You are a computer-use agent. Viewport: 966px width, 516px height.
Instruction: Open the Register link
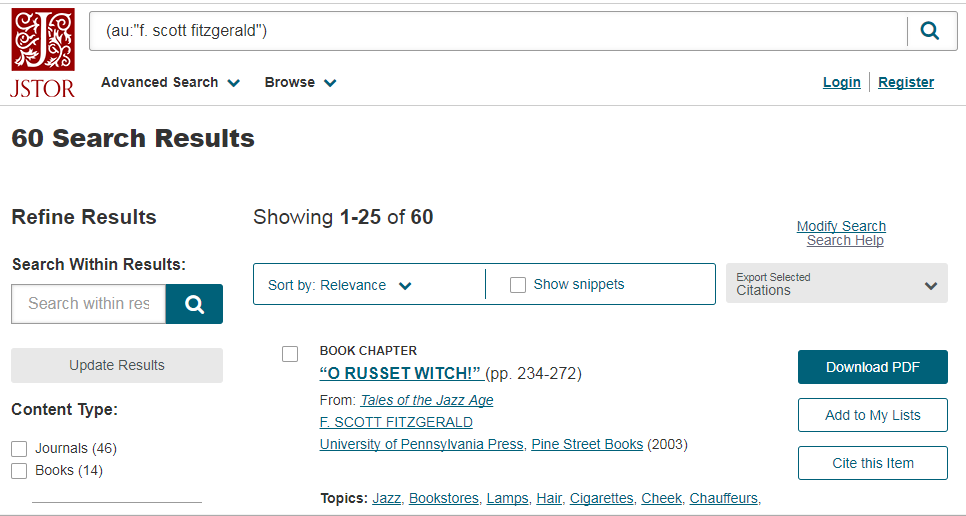906,82
